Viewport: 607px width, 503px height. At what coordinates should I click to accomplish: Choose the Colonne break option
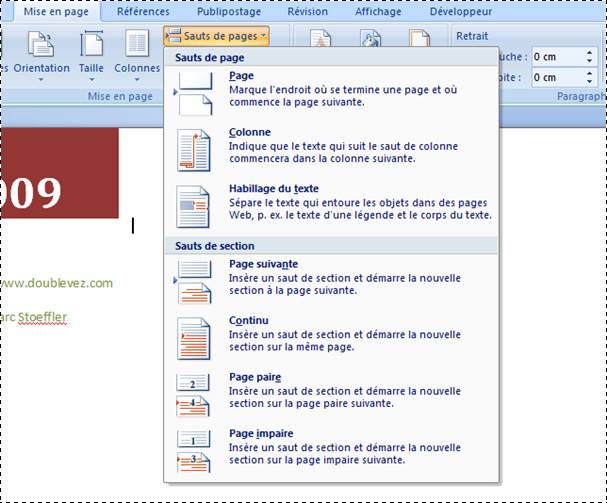tap(331, 150)
